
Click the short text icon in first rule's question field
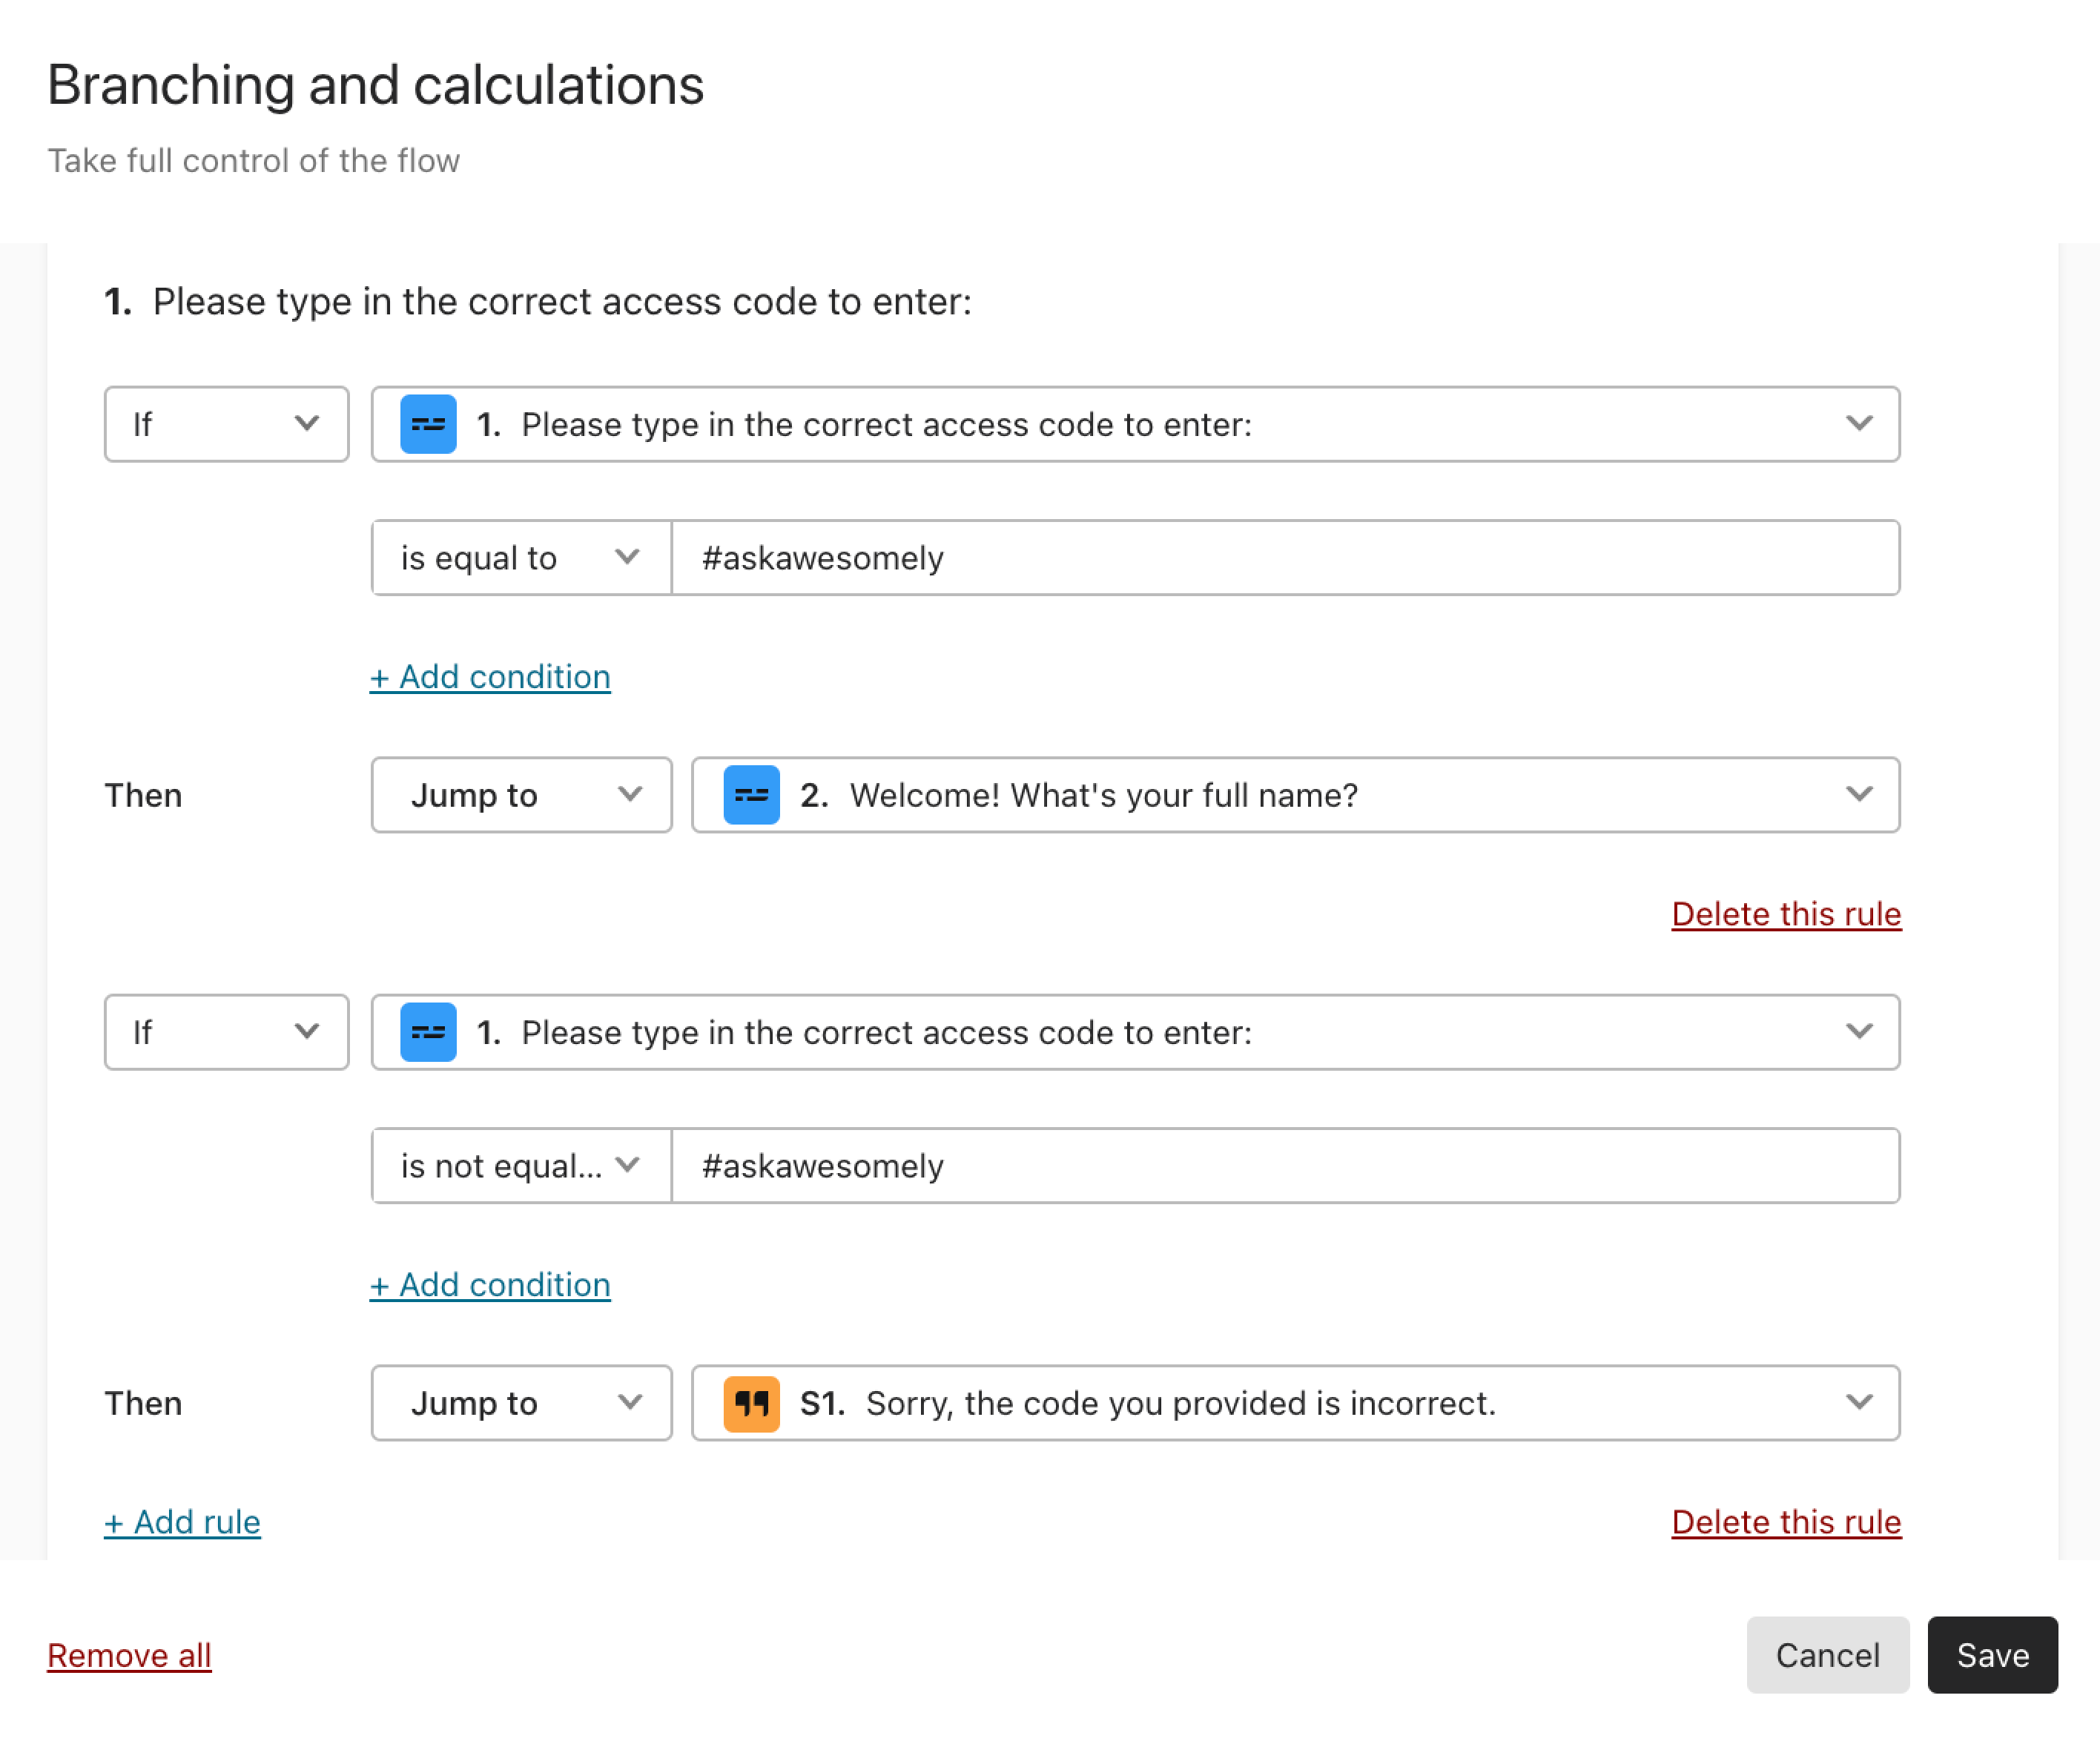(x=428, y=424)
